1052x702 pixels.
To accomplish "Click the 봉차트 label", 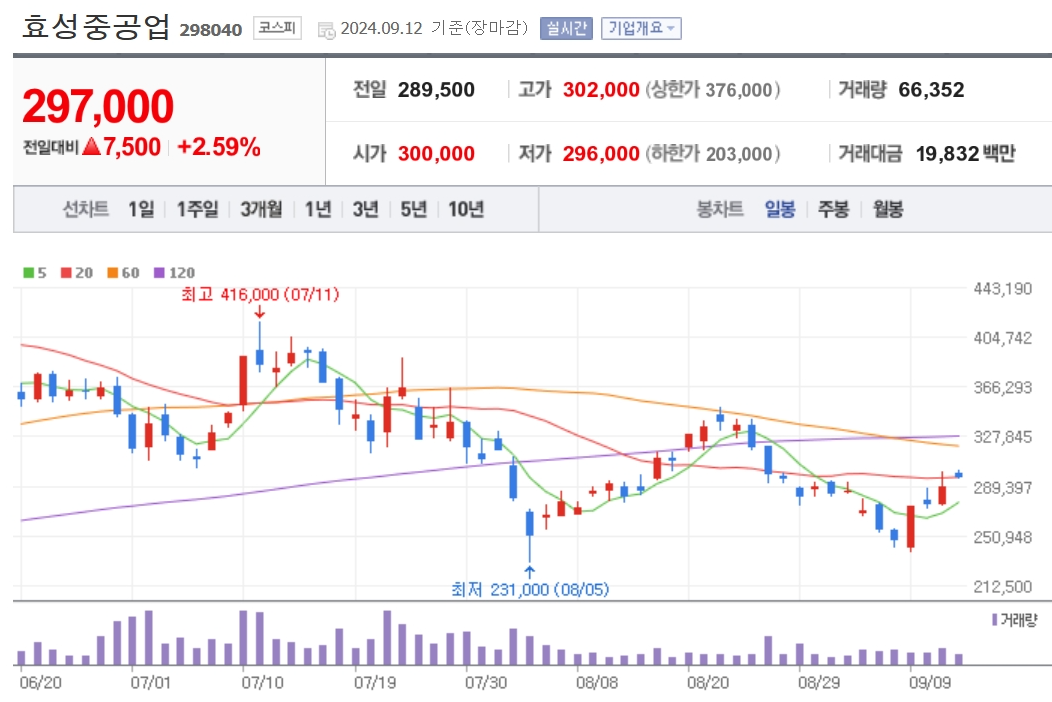I will (720, 209).
